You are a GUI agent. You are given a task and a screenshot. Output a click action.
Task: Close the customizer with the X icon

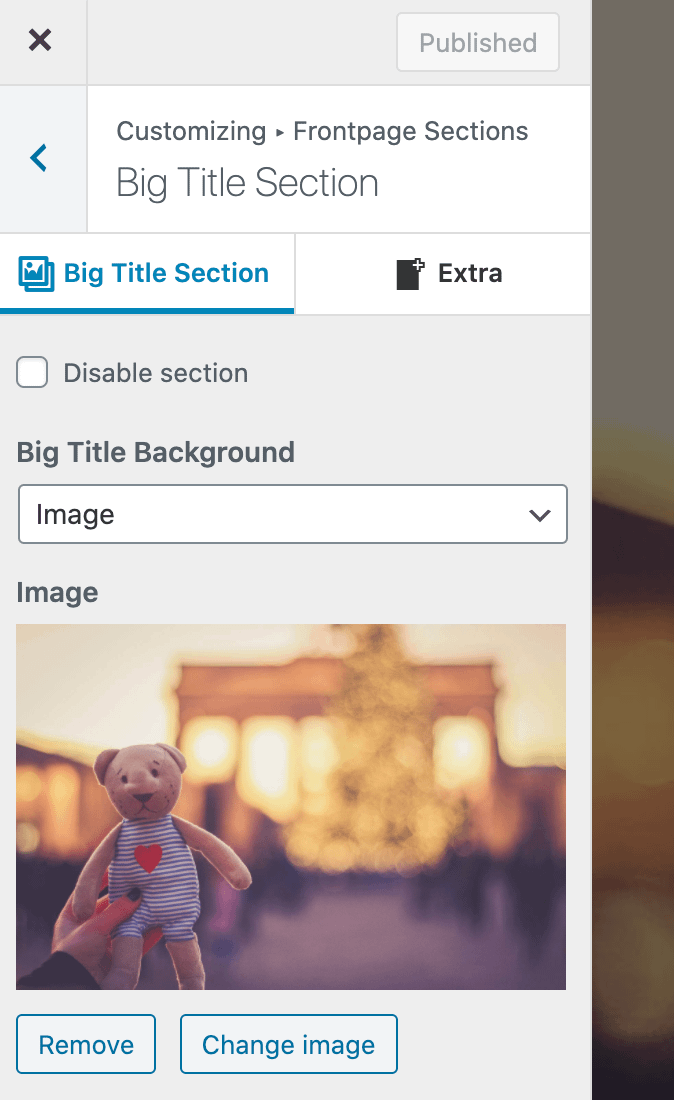[40, 41]
